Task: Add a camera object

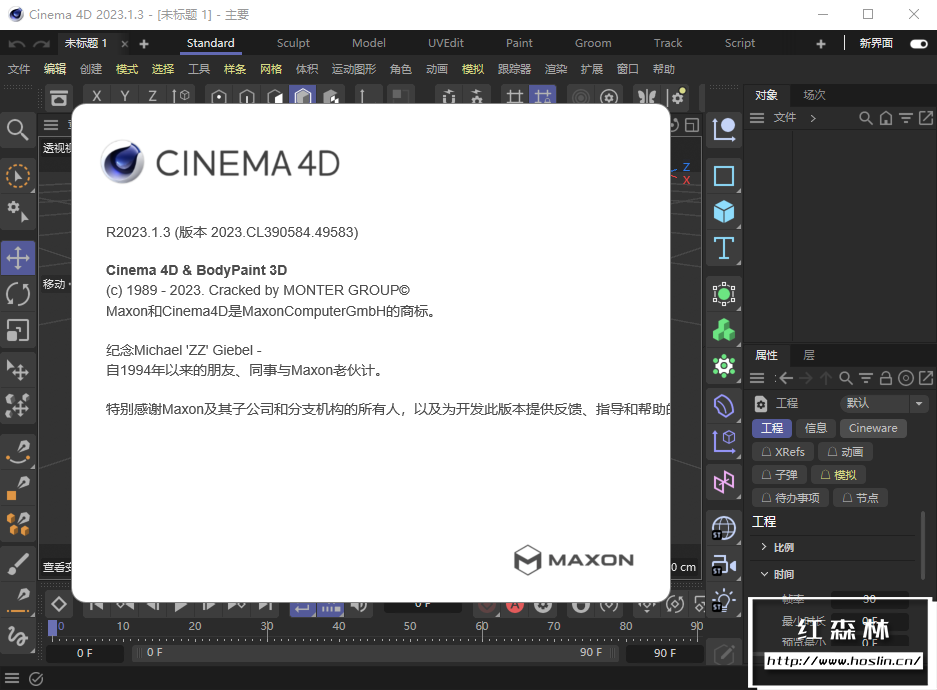Action: 724,565
